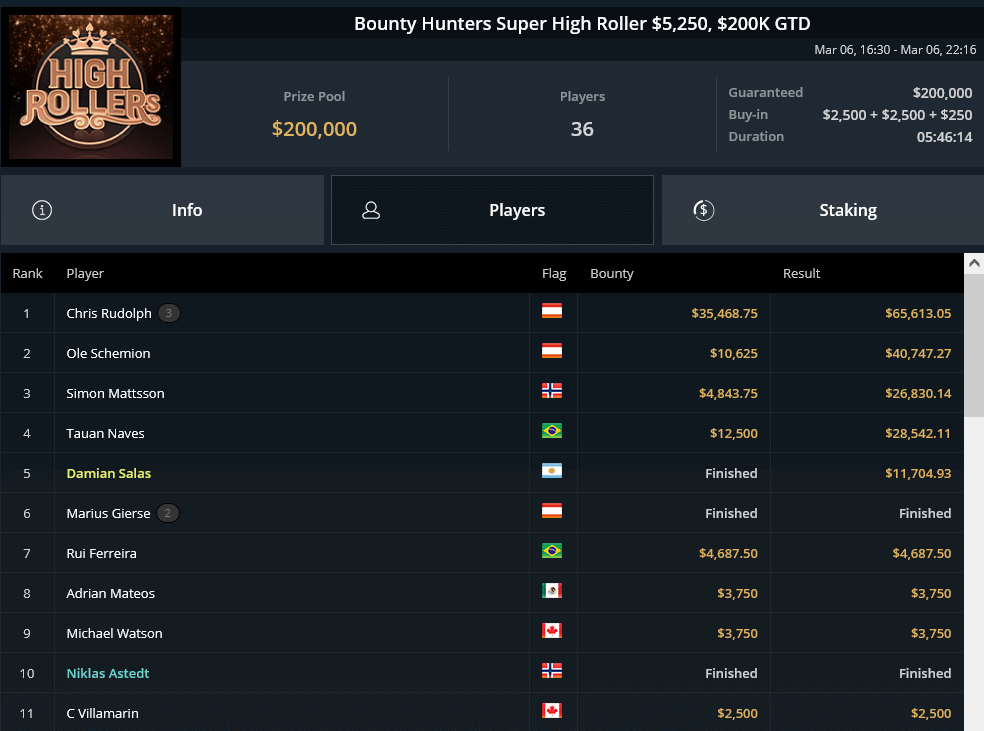This screenshot has height=731, width=984.
Task: Click the dollar icon on the Staking tab
Action: (x=703, y=210)
